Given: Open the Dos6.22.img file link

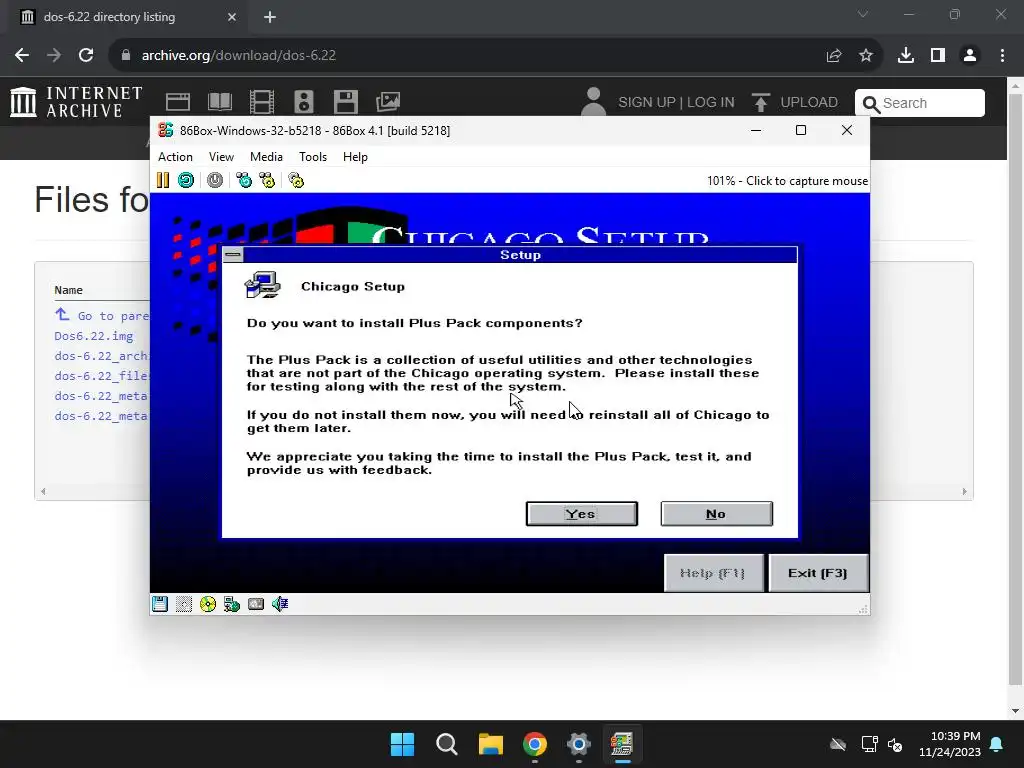Looking at the screenshot, I should 93,336.
